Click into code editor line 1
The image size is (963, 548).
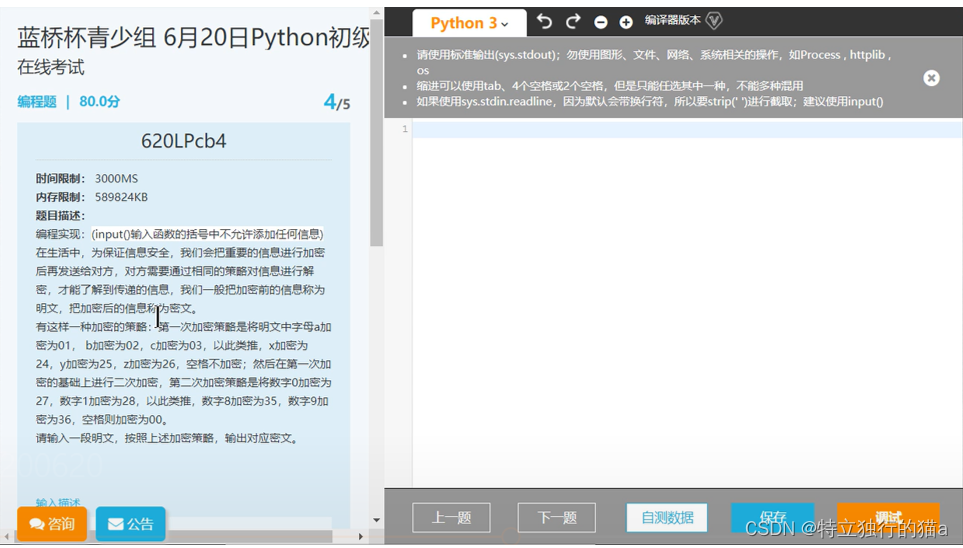tap(687, 129)
